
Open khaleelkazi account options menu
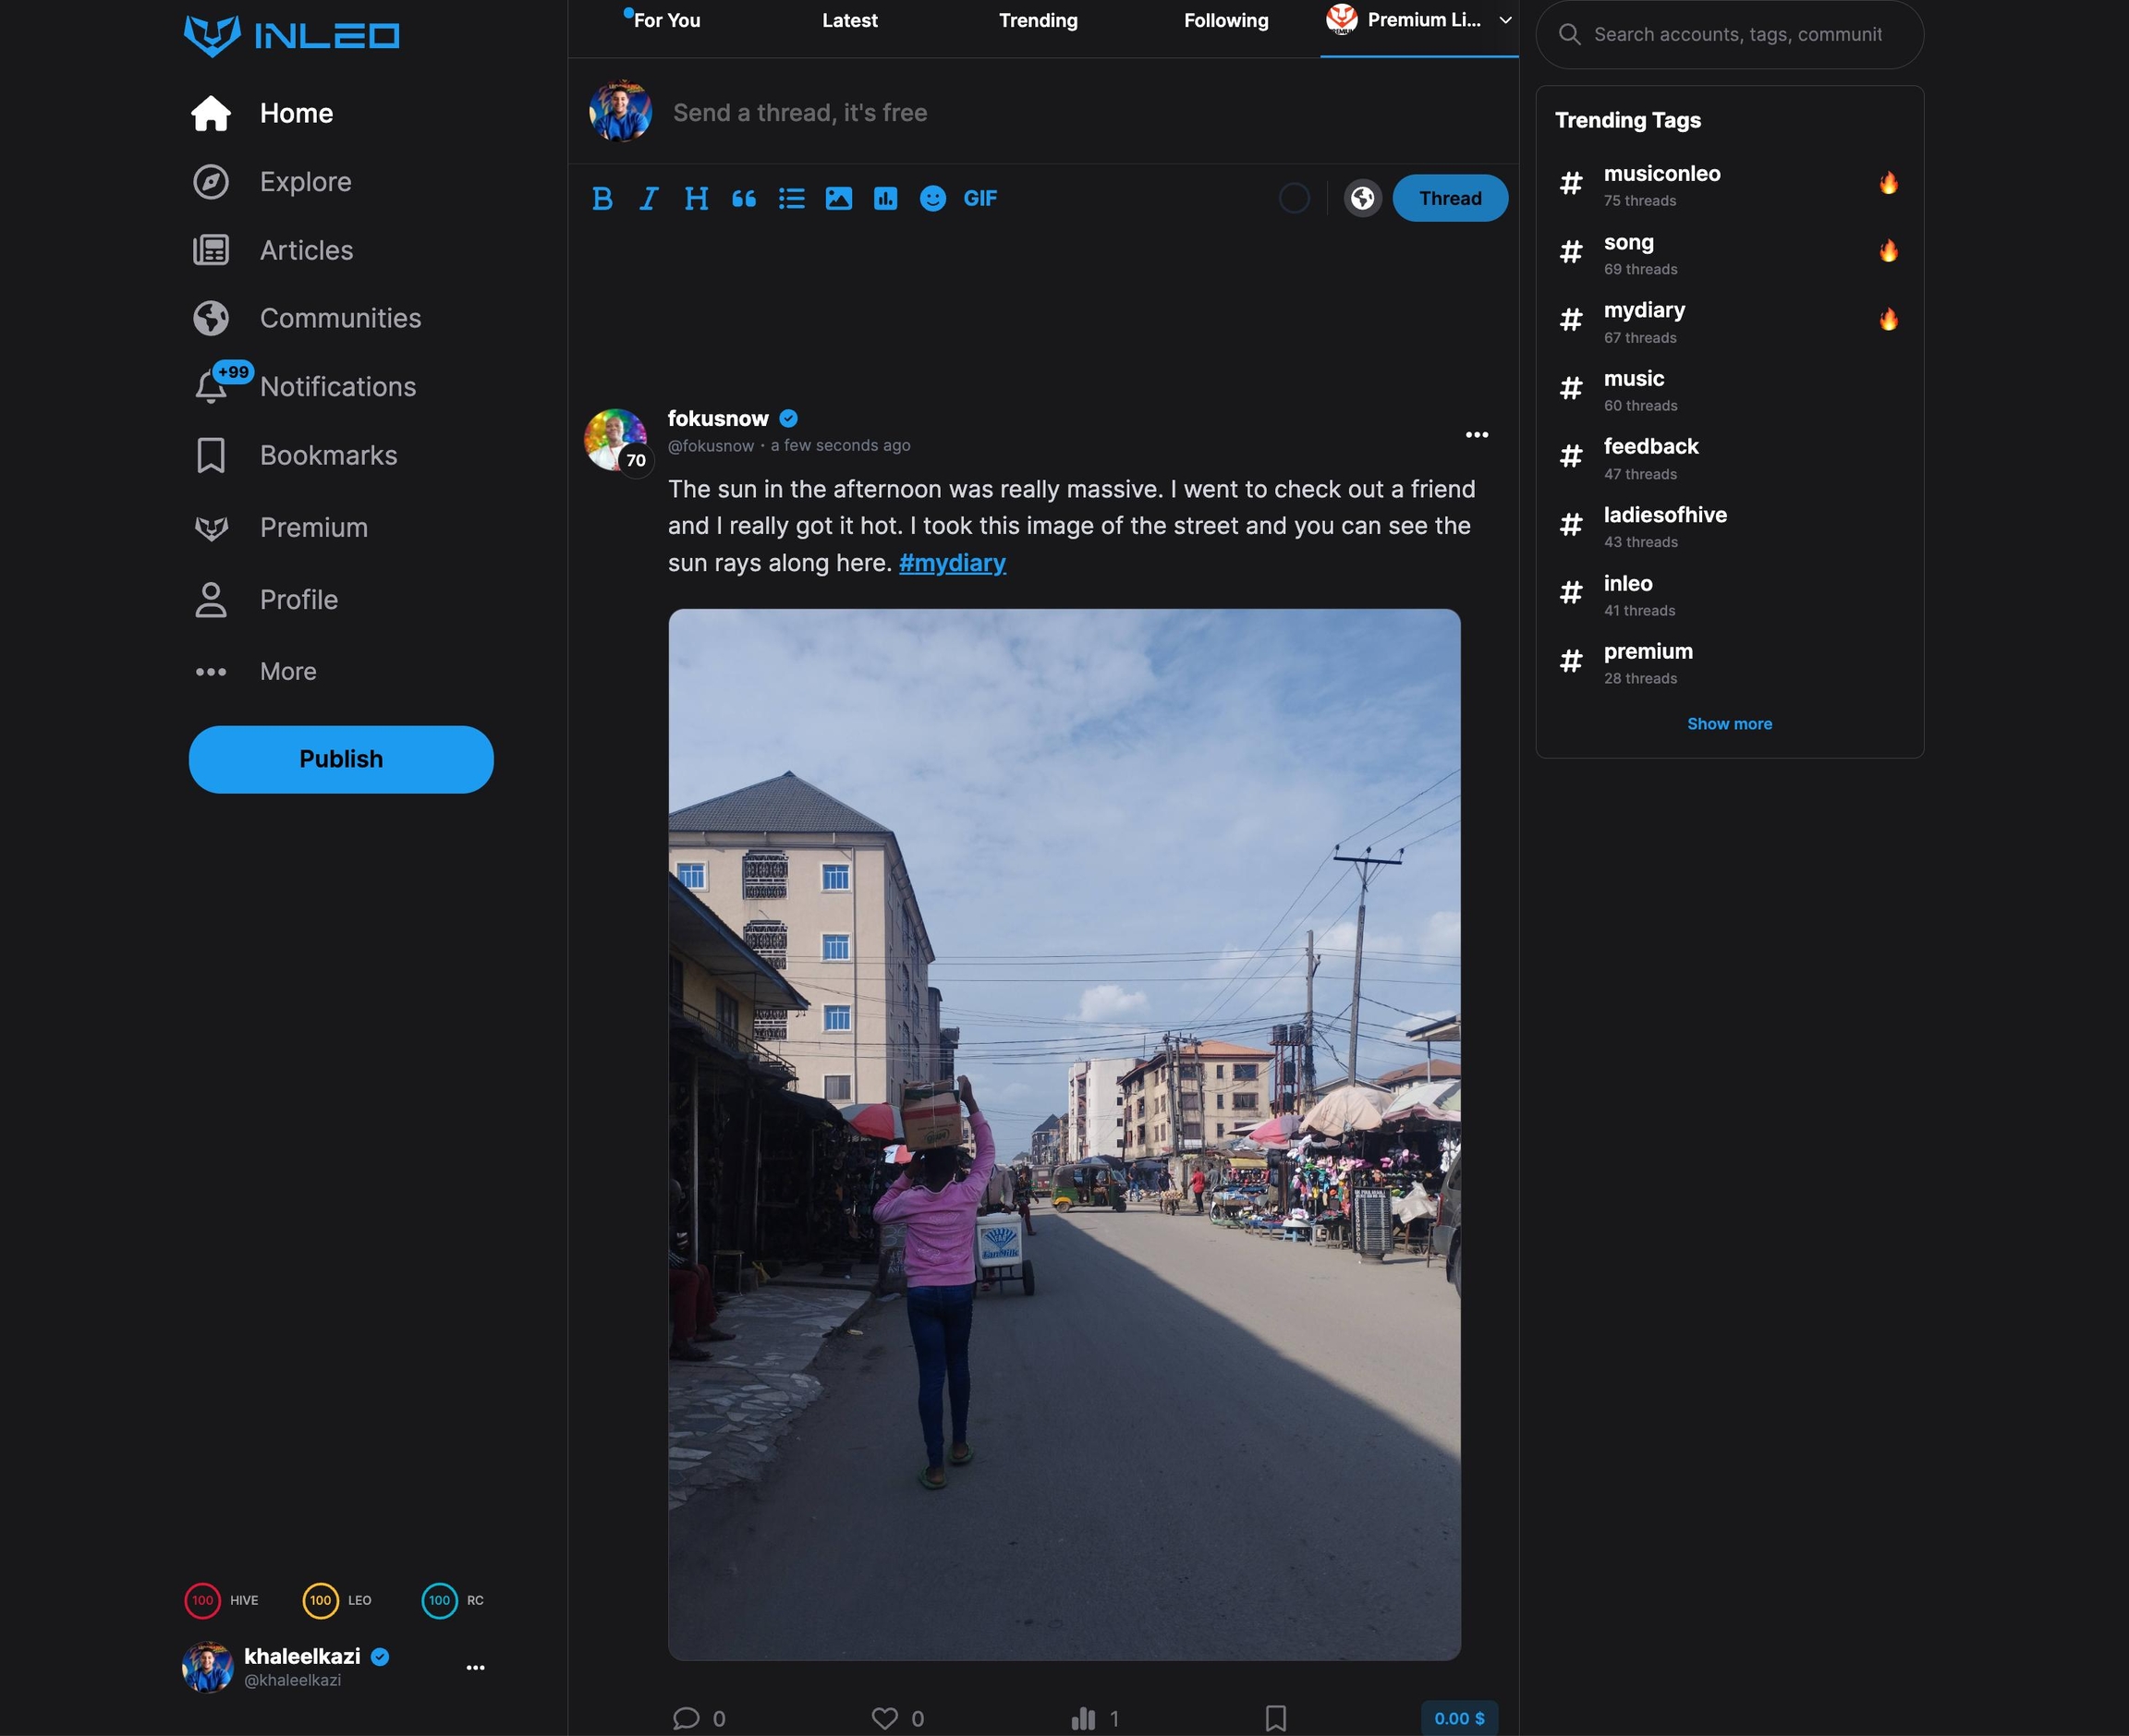[x=475, y=1667]
